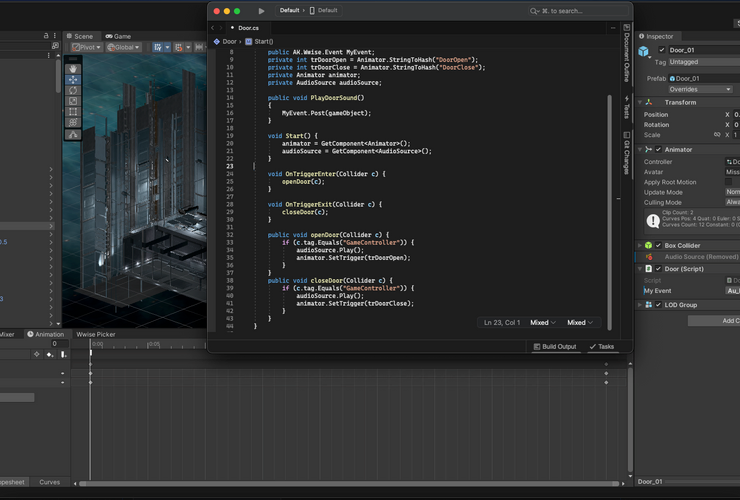Run the code with the play button
740x500 pixels.
pos(261,10)
